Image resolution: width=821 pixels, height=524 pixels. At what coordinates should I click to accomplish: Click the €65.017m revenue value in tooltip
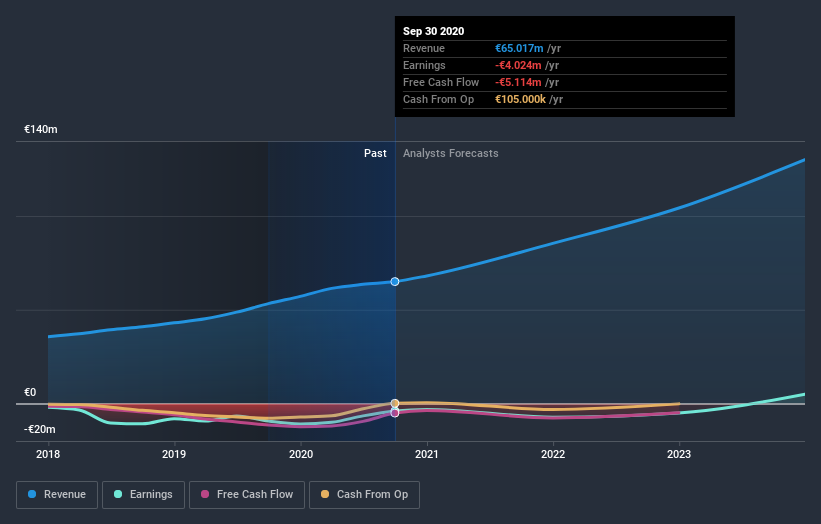519,48
